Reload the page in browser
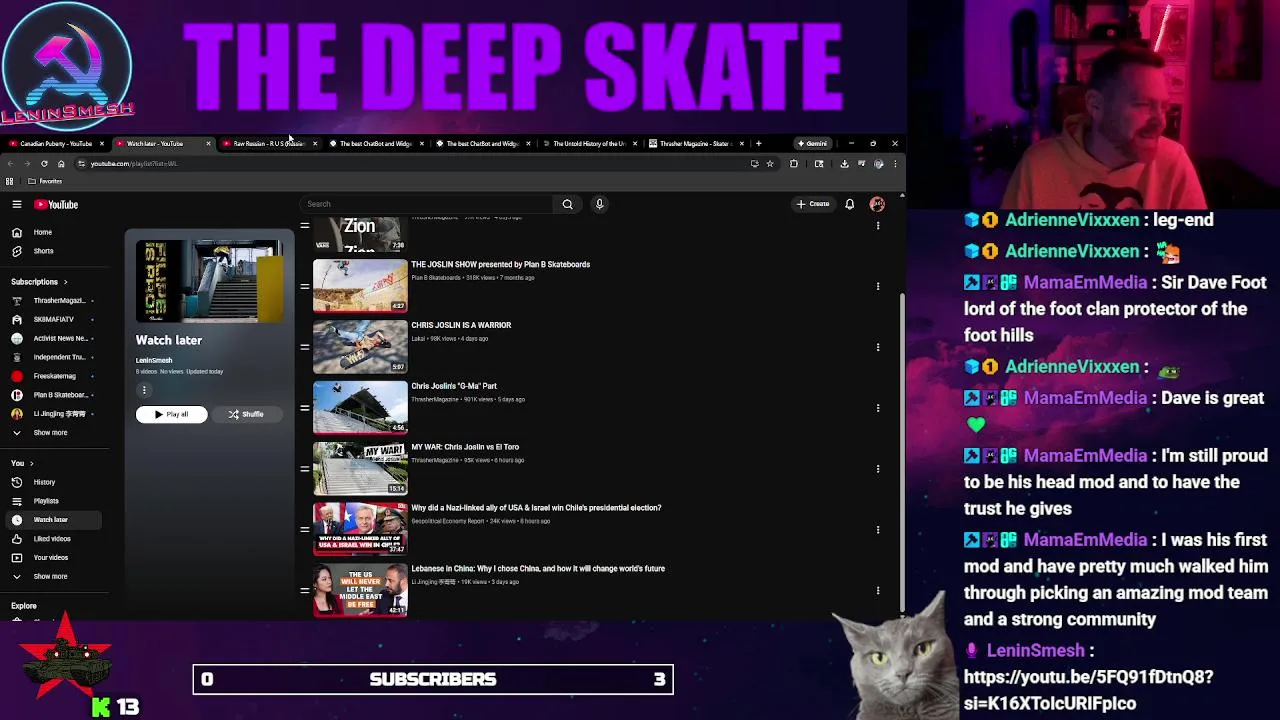1280x720 pixels. pos(44,164)
